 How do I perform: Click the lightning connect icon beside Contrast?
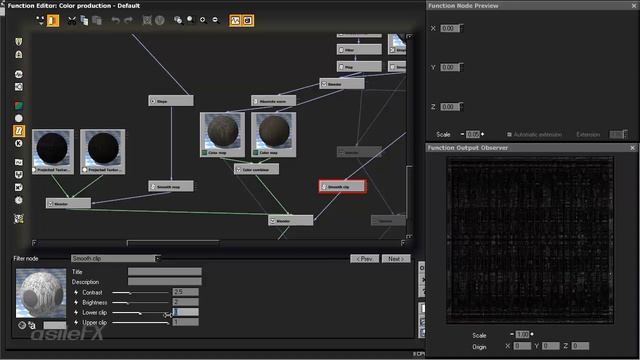tap(76, 292)
